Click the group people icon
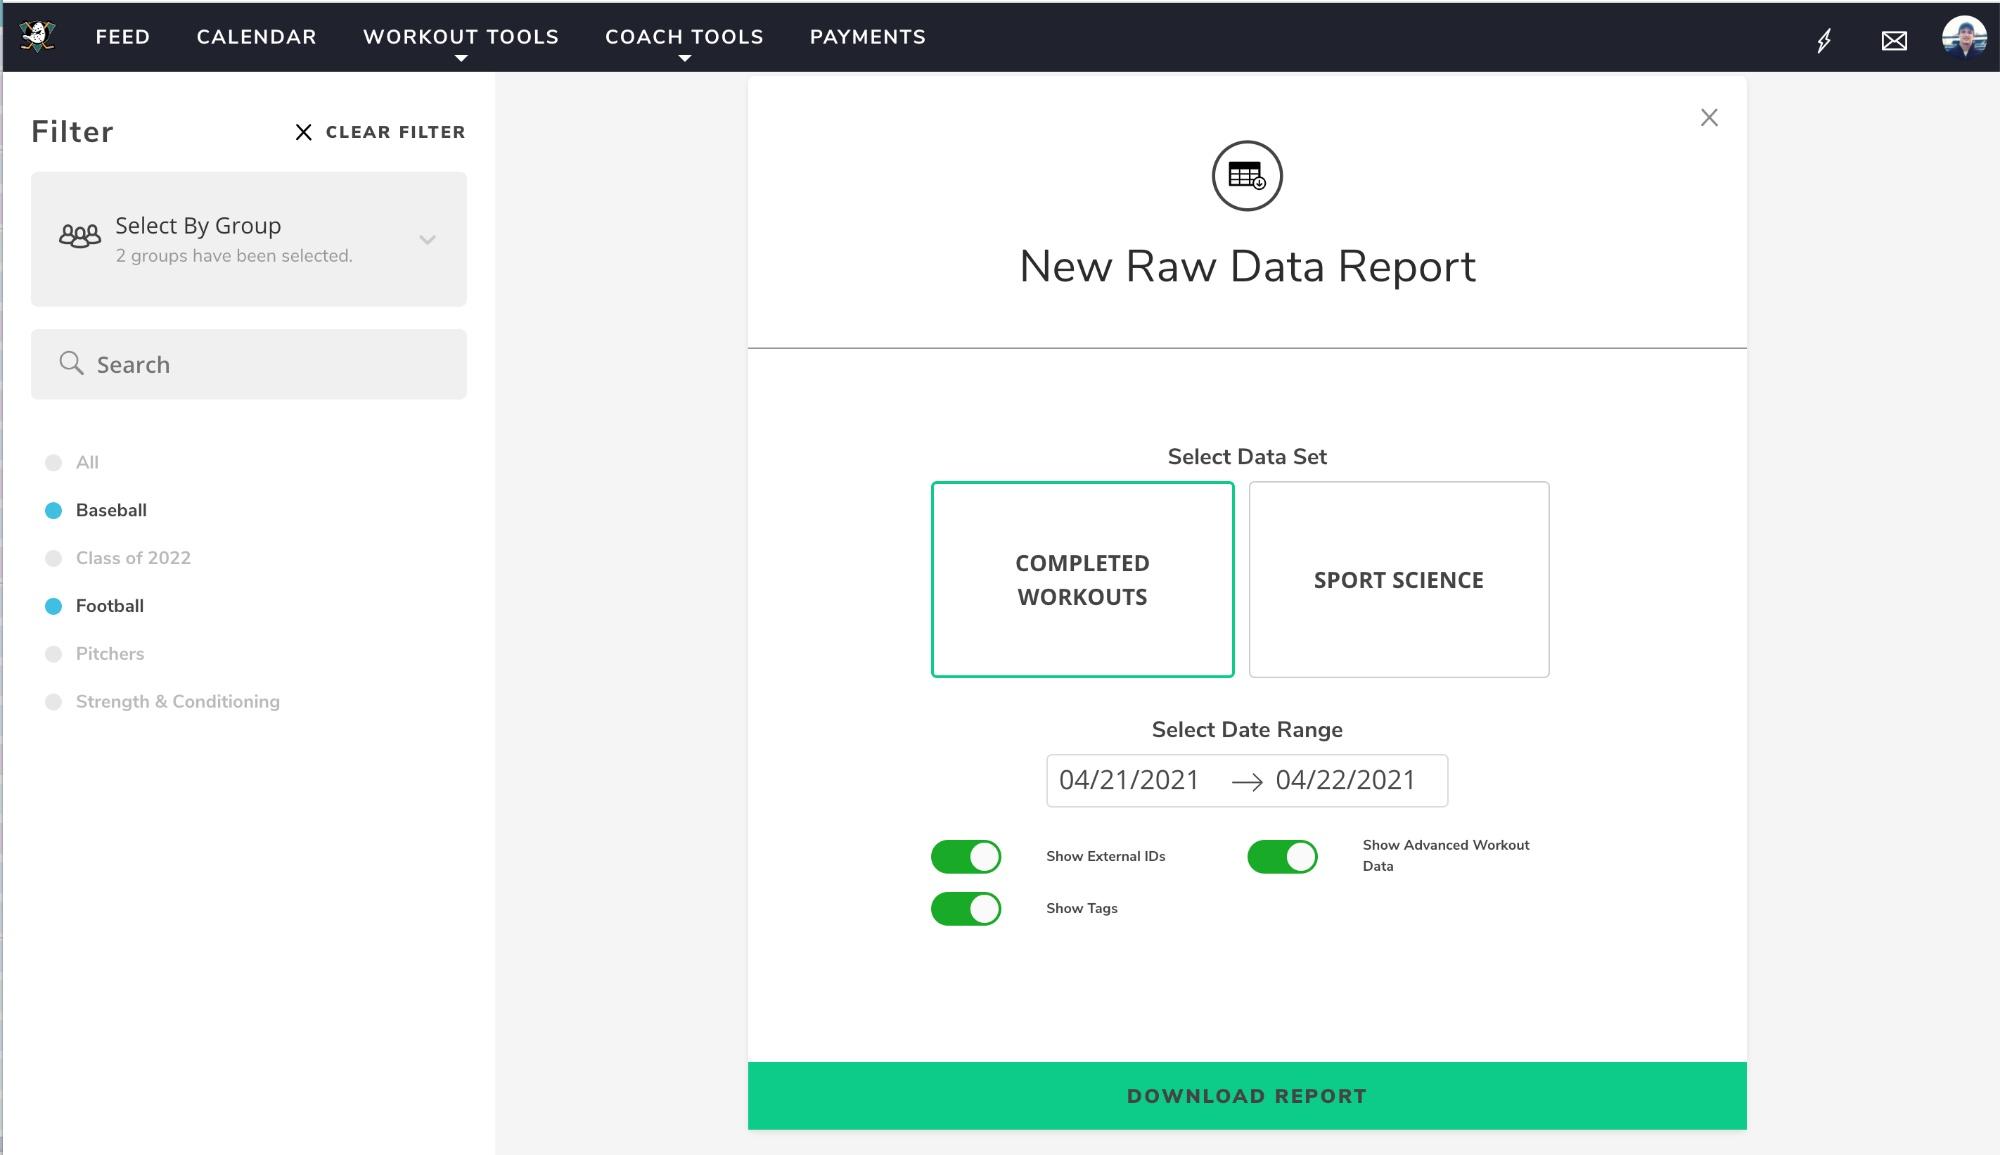 point(80,236)
